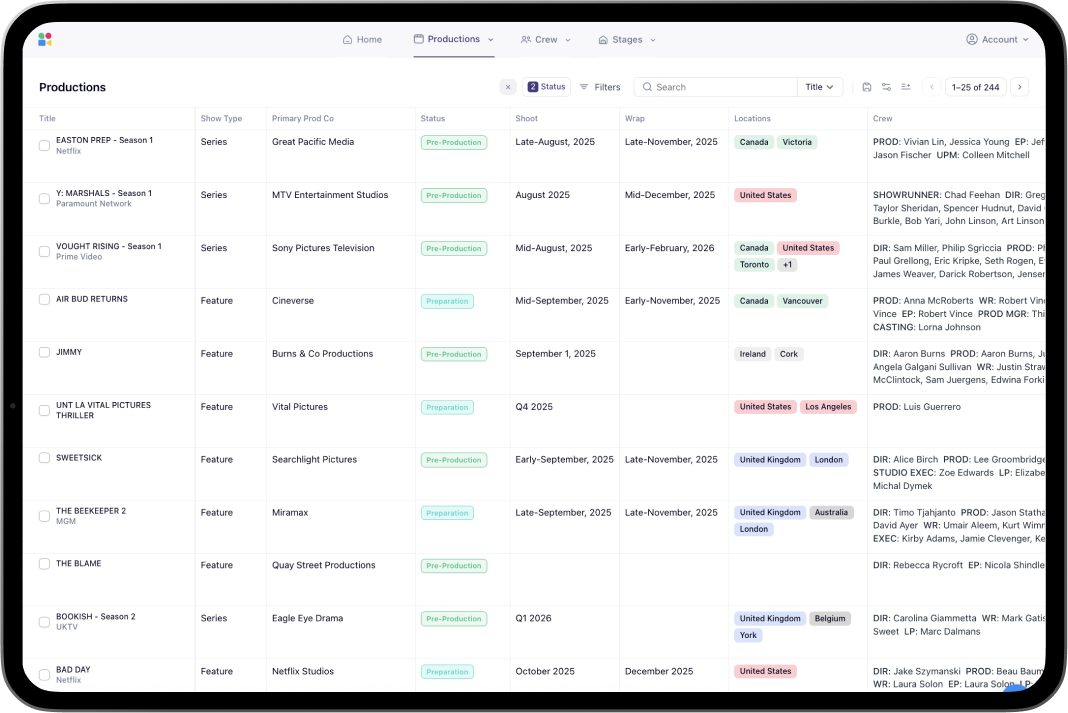
Task: Select the EASTON PREP - Season 1 checkbox
Action: pos(44,146)
